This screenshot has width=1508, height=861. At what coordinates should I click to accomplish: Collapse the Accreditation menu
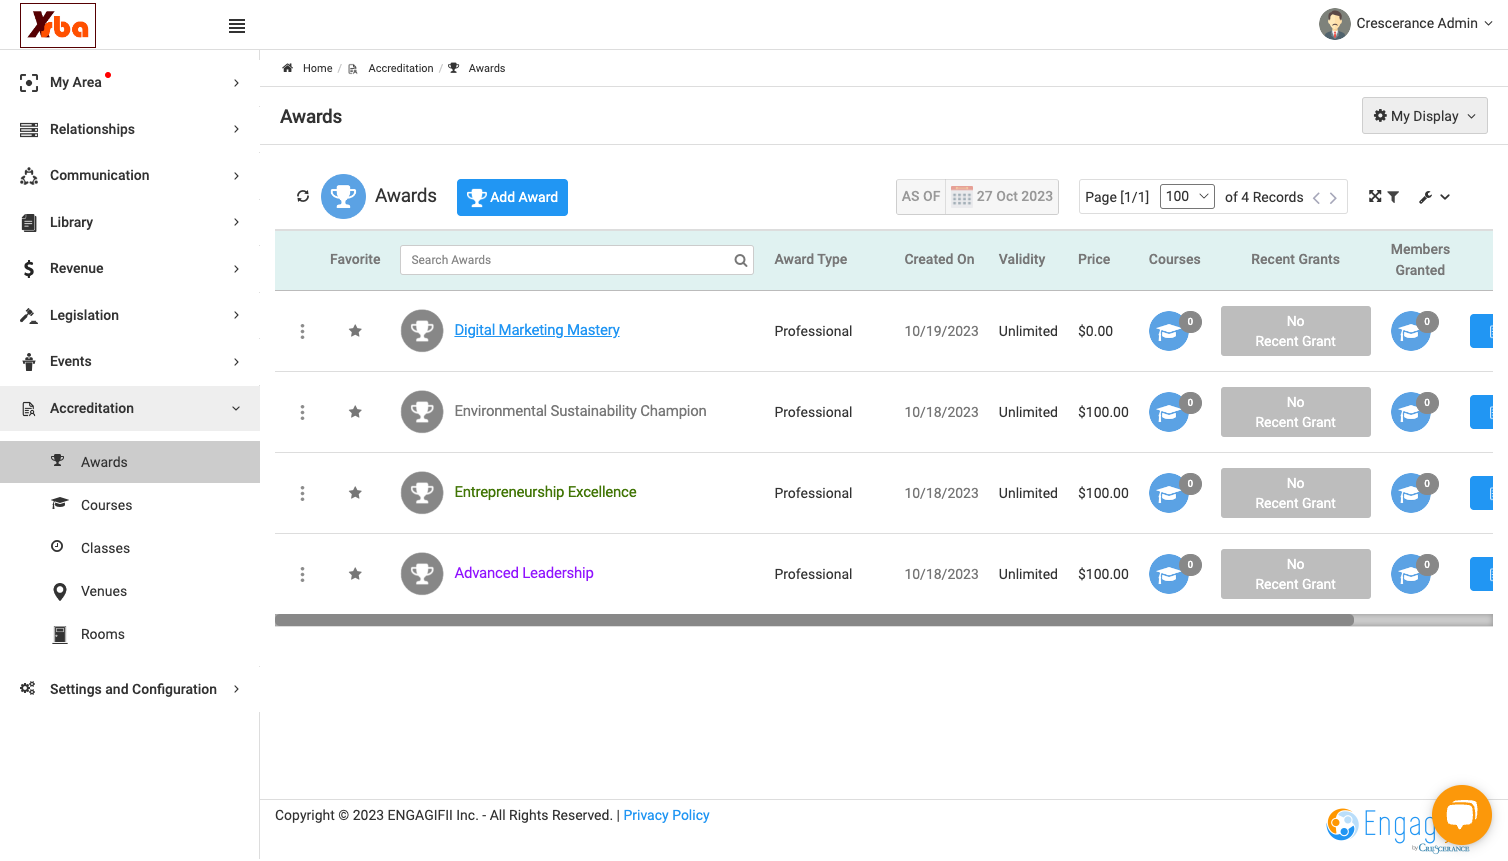130,408
